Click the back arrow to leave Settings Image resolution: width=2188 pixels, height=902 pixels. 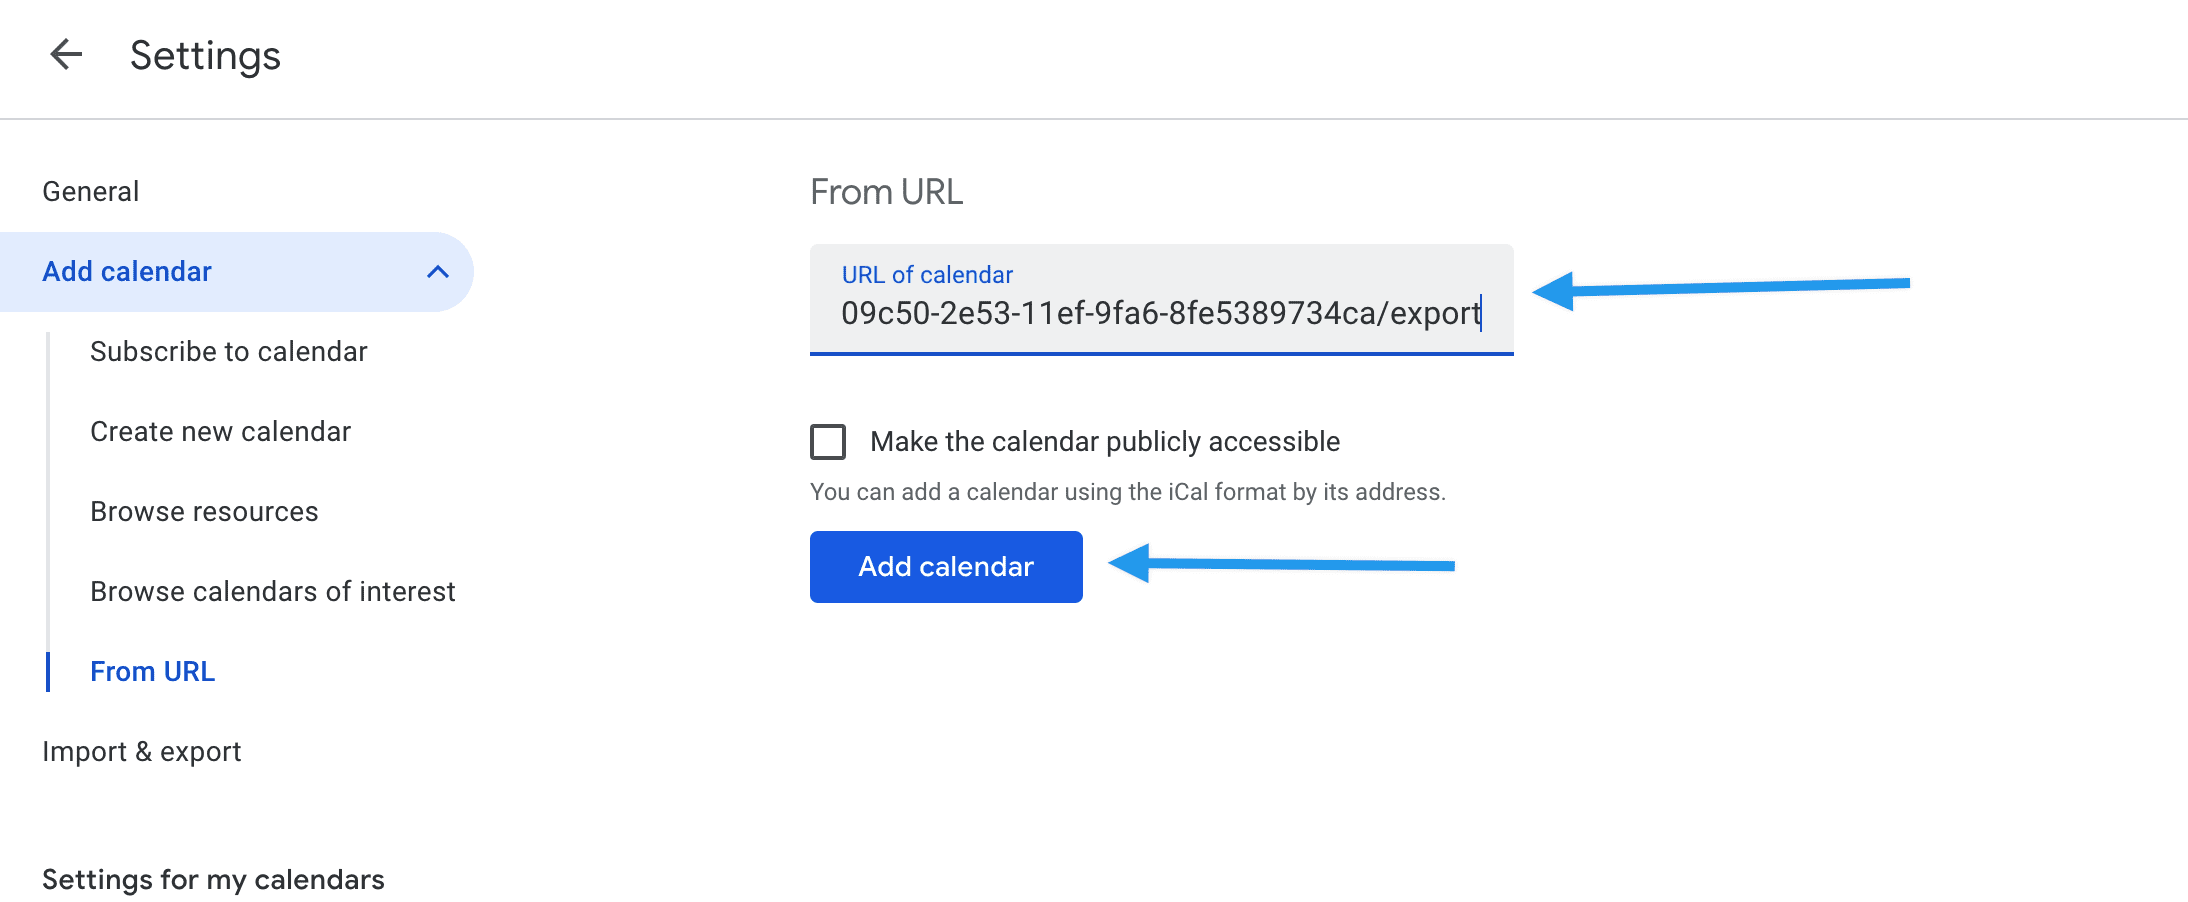[66, 54]
